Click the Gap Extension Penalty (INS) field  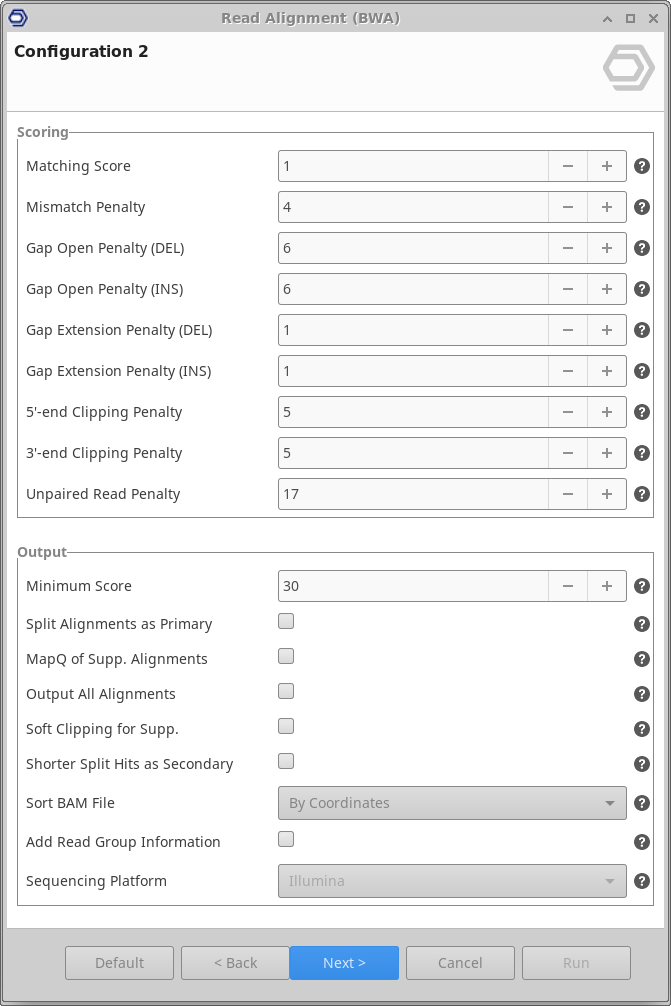tap(413, 371)
